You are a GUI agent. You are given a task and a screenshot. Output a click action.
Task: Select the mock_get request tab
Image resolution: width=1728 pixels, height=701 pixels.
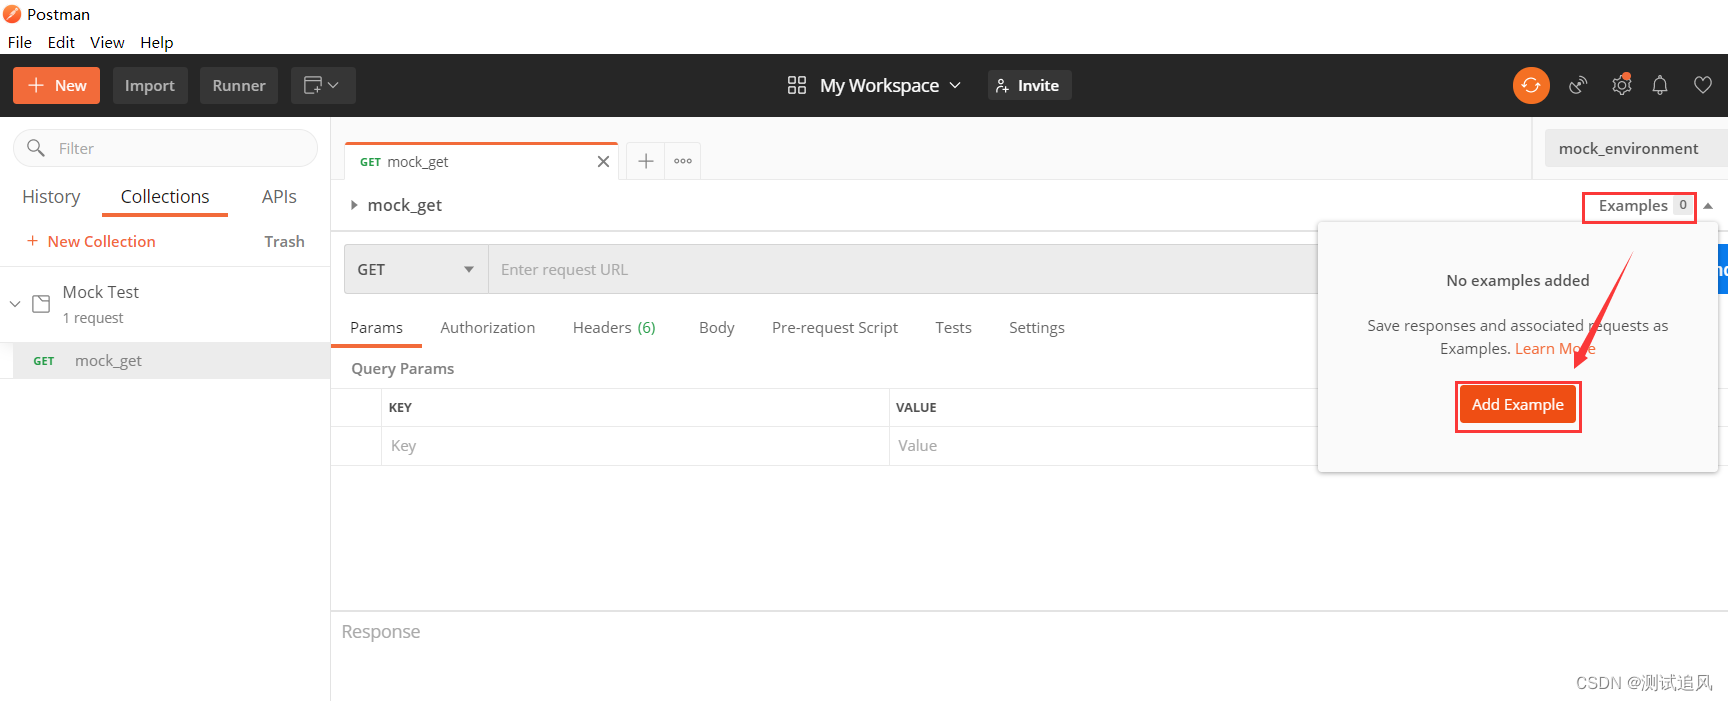pos(481,161)
